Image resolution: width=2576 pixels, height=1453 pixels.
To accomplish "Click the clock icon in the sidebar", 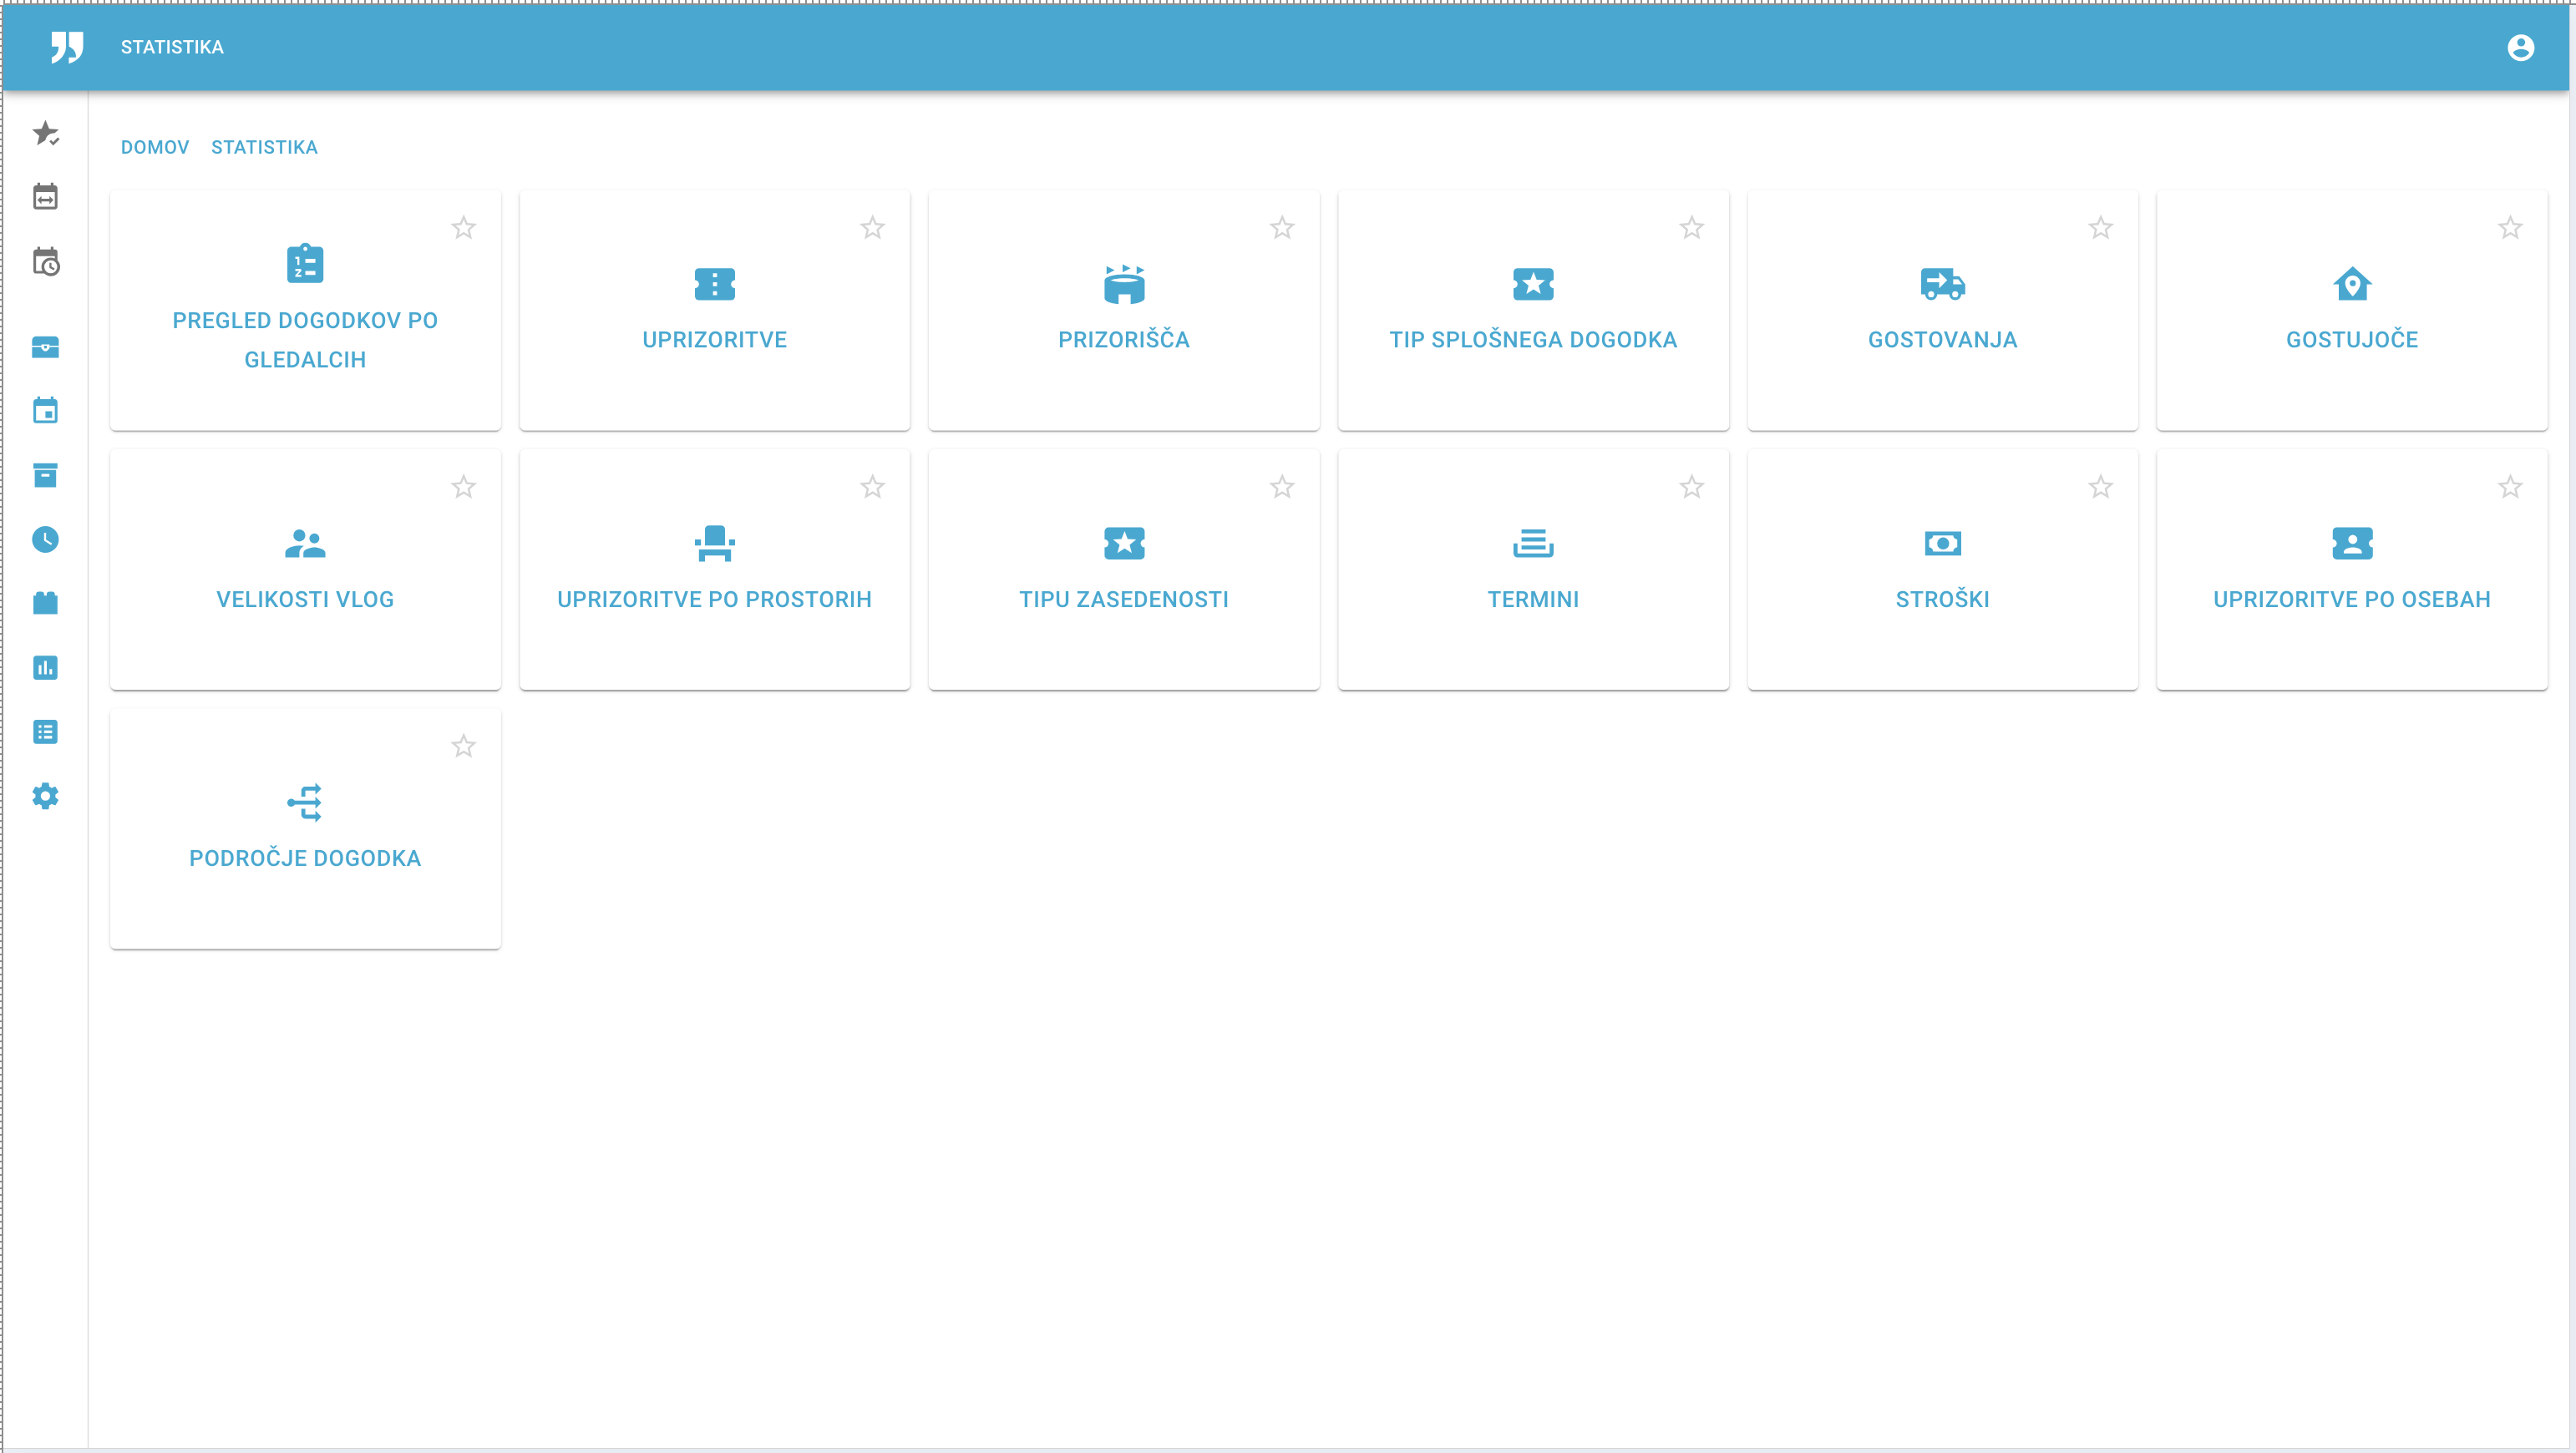I will pos(46,540).
